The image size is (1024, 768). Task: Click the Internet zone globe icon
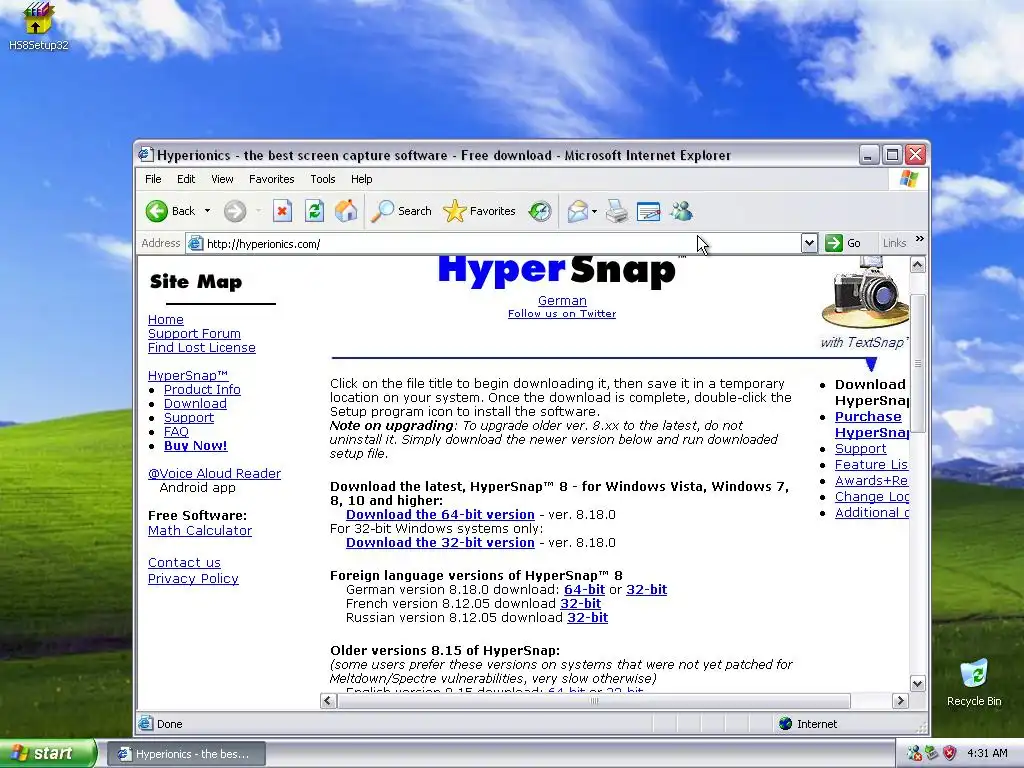(x=786, y=724)
